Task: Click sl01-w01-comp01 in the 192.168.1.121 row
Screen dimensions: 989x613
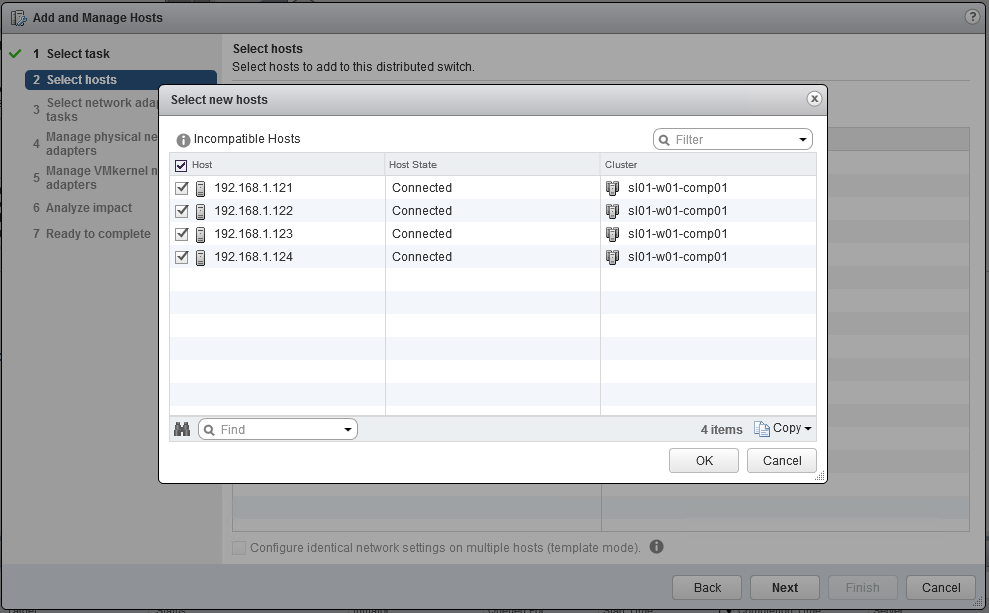Action: tap(677, 188)
